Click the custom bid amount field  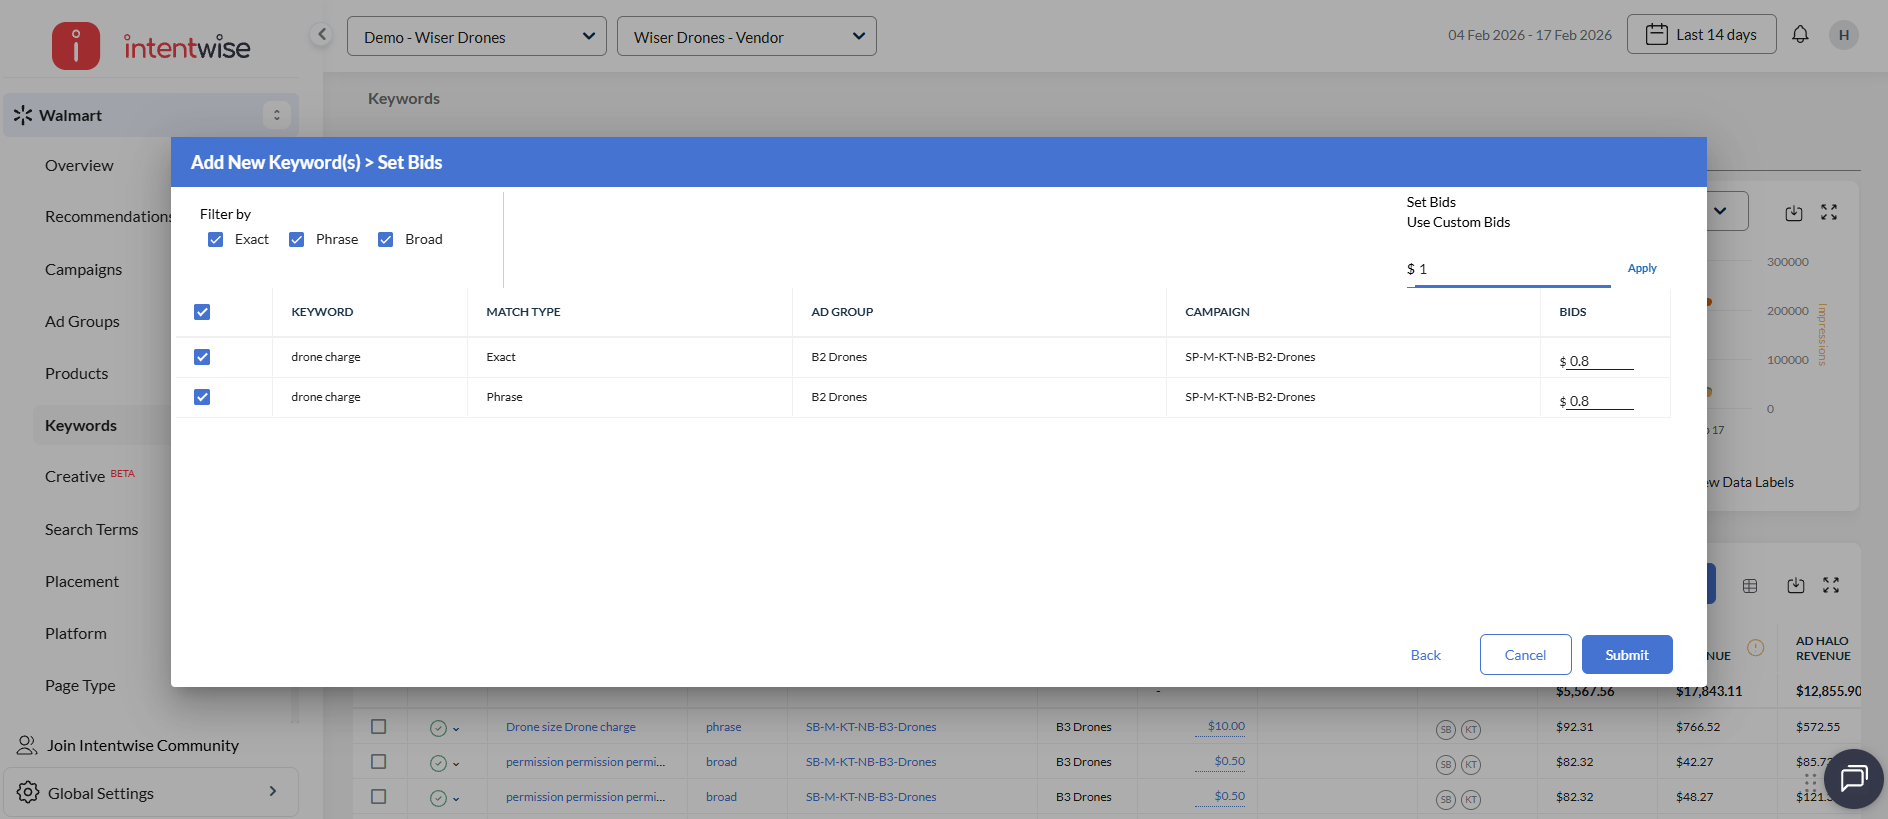click(x=1510, y=270)
